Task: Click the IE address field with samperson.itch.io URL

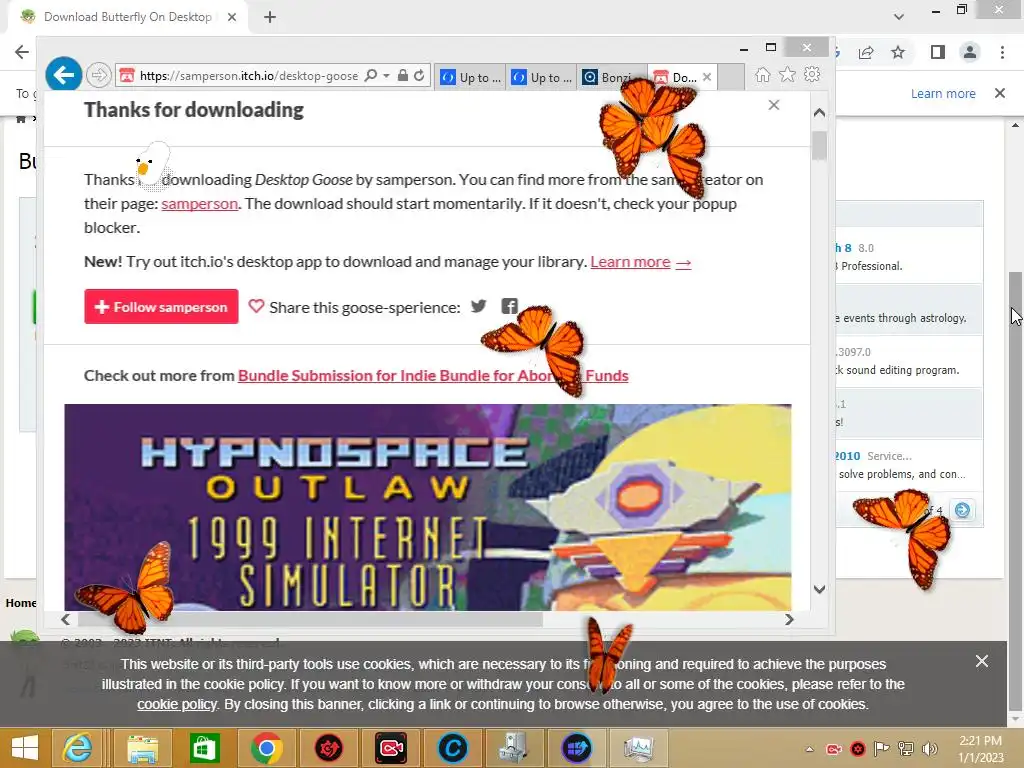Action: [x=248, y=76]
